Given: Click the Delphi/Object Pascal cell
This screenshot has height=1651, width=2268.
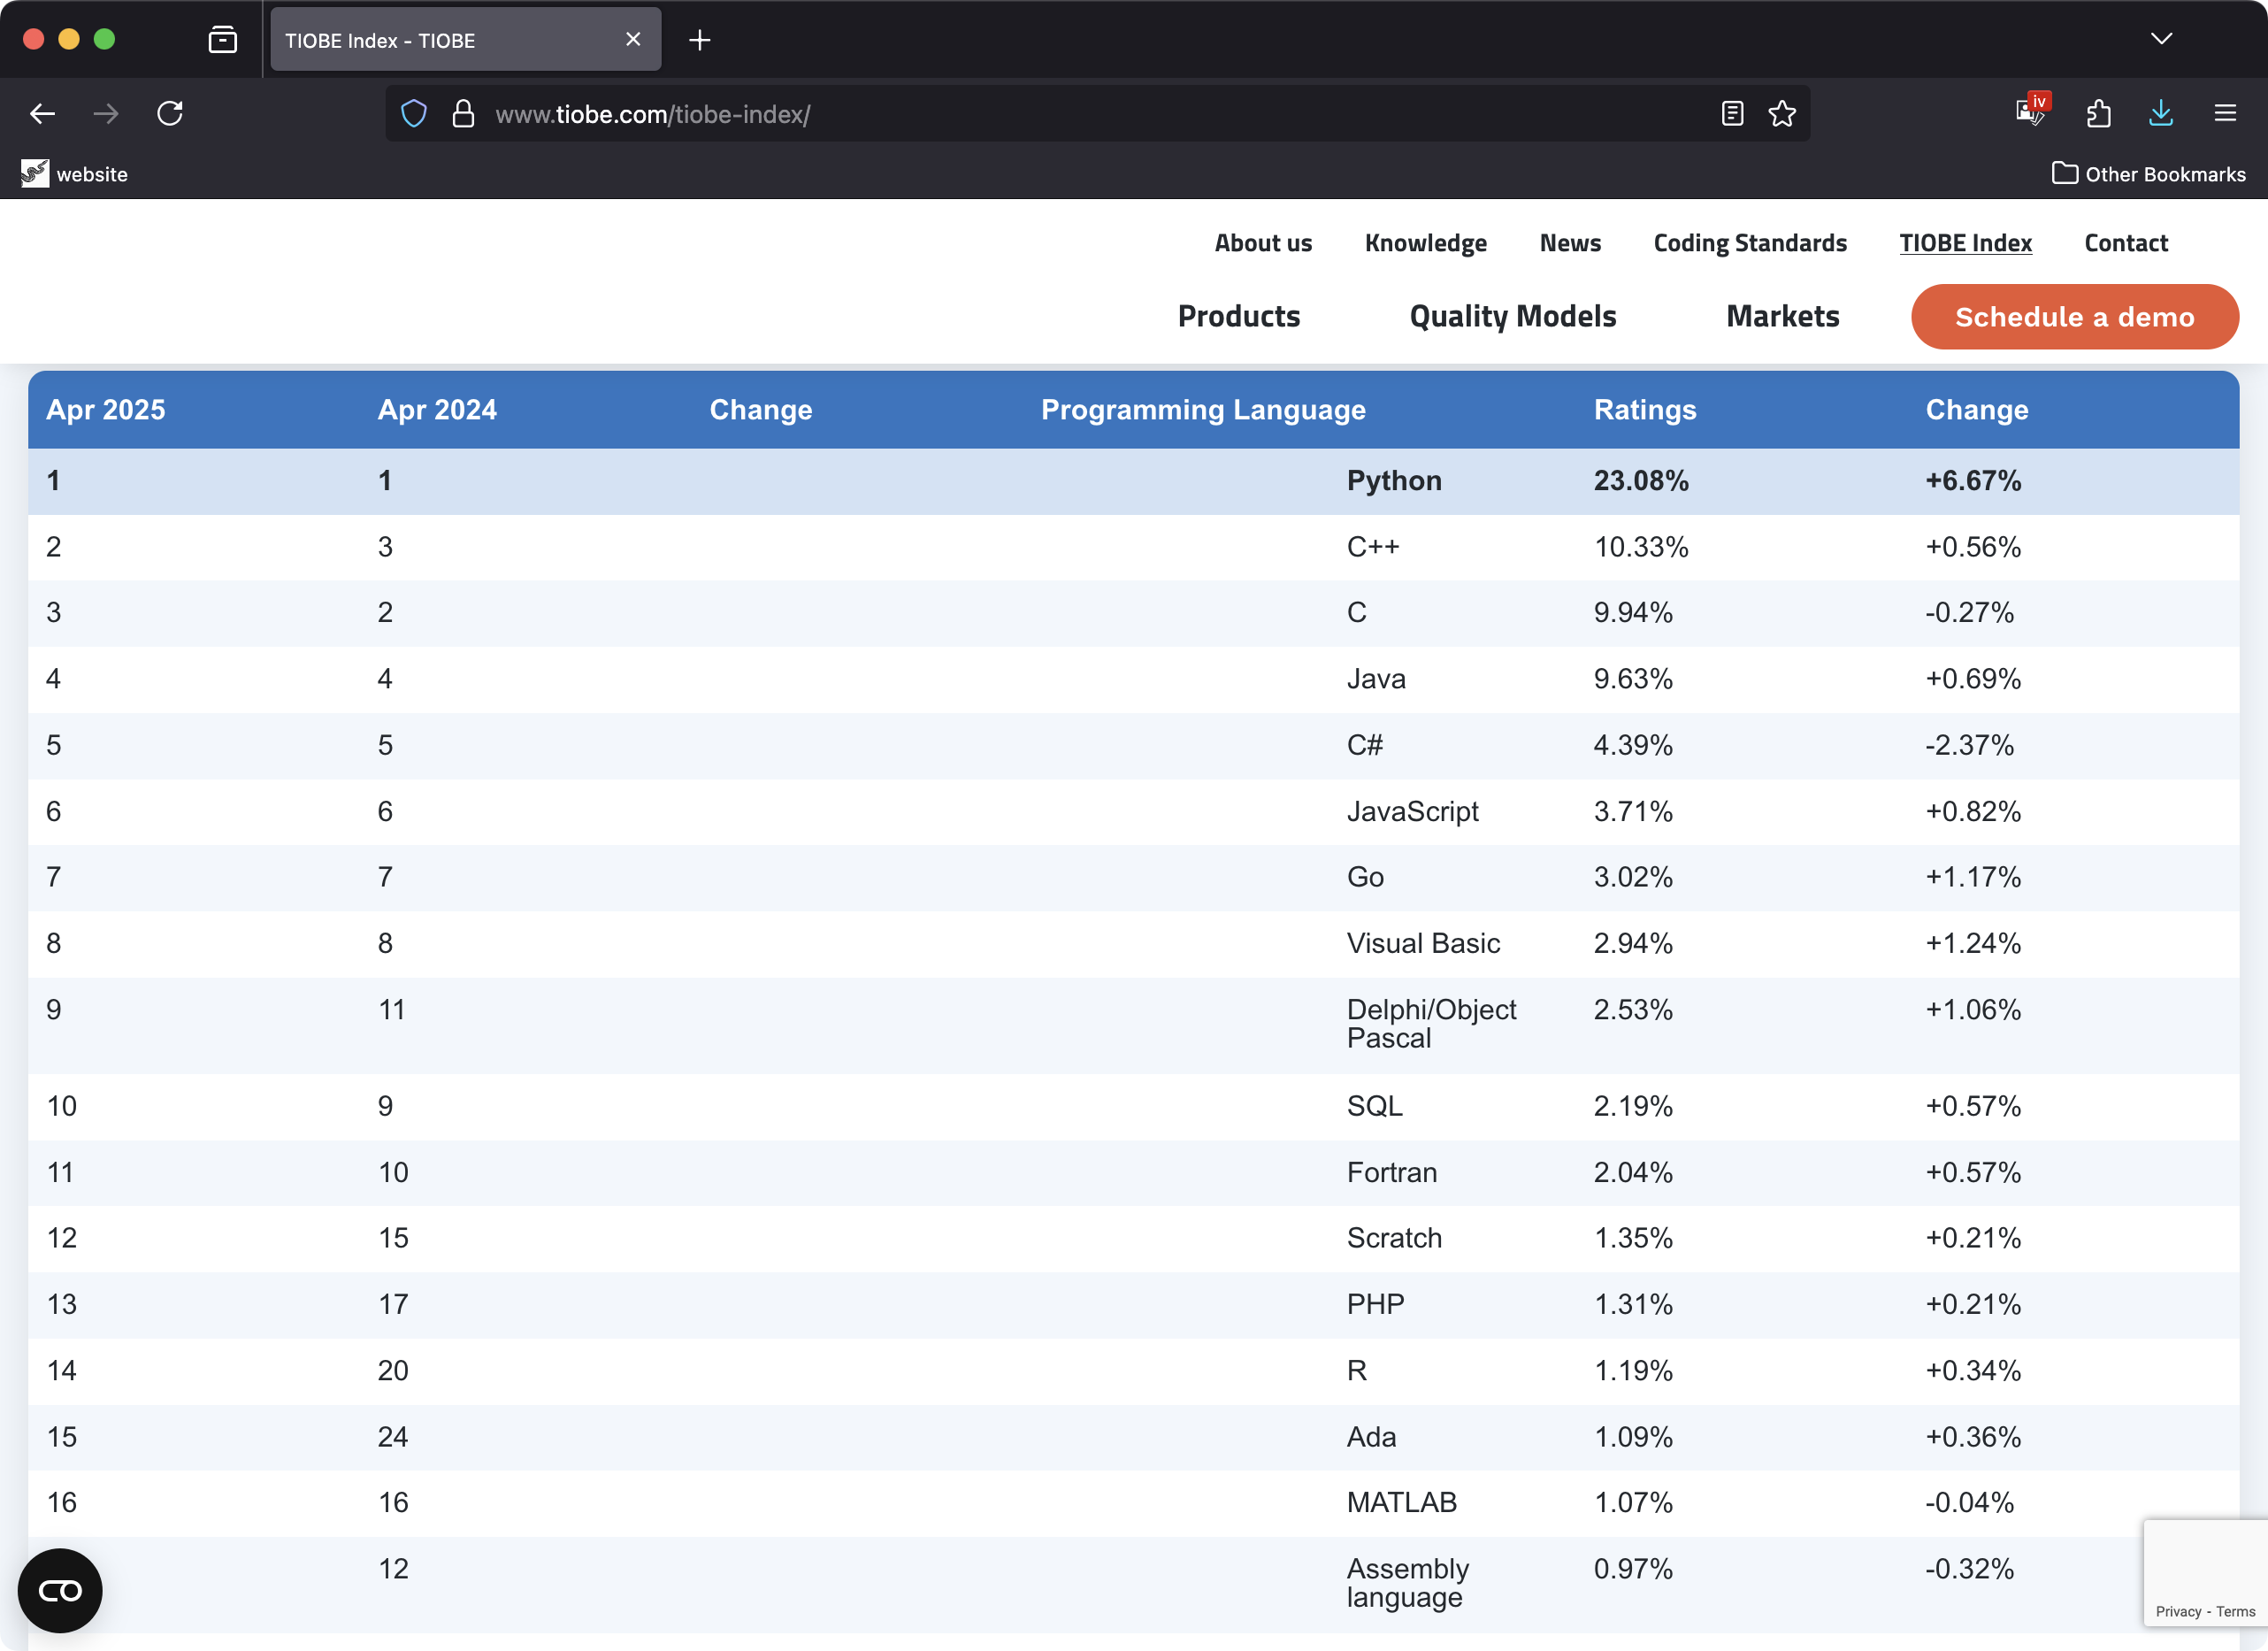Looking at the screenshot, I should click(x=1431, y=1024).
